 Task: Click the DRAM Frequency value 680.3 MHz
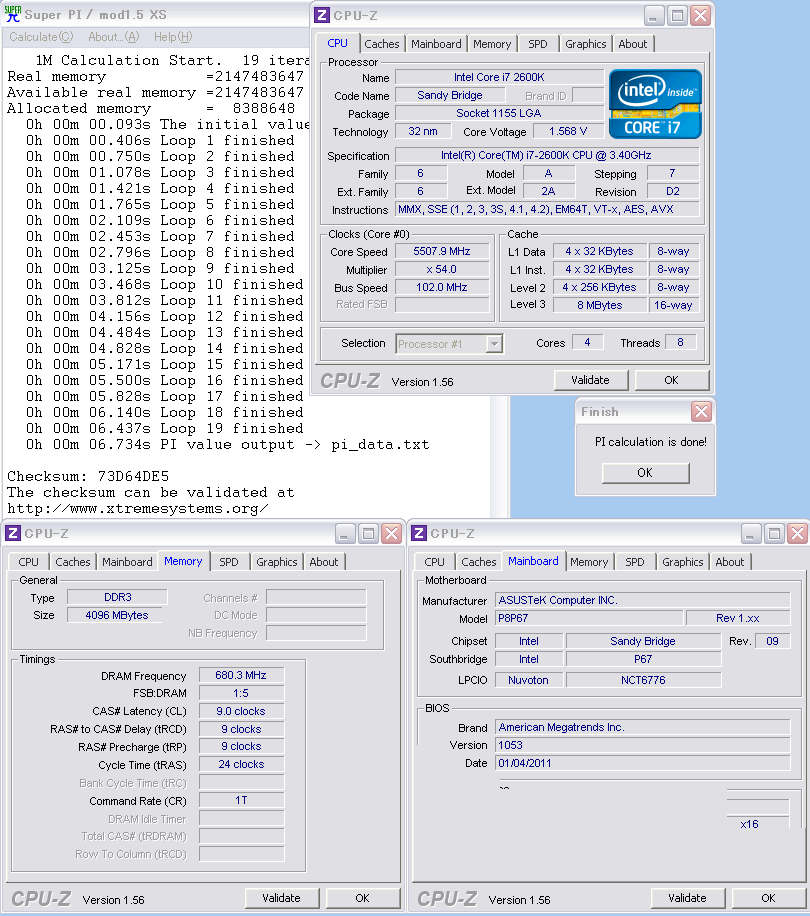pos(241,675)
